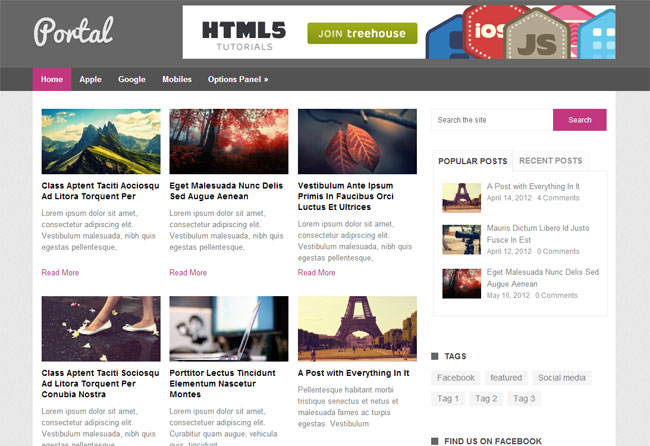Viewport: 650px width, 446px height.
Task: Click the HTML5 Tutorials banner text
Action: (244, 36)
